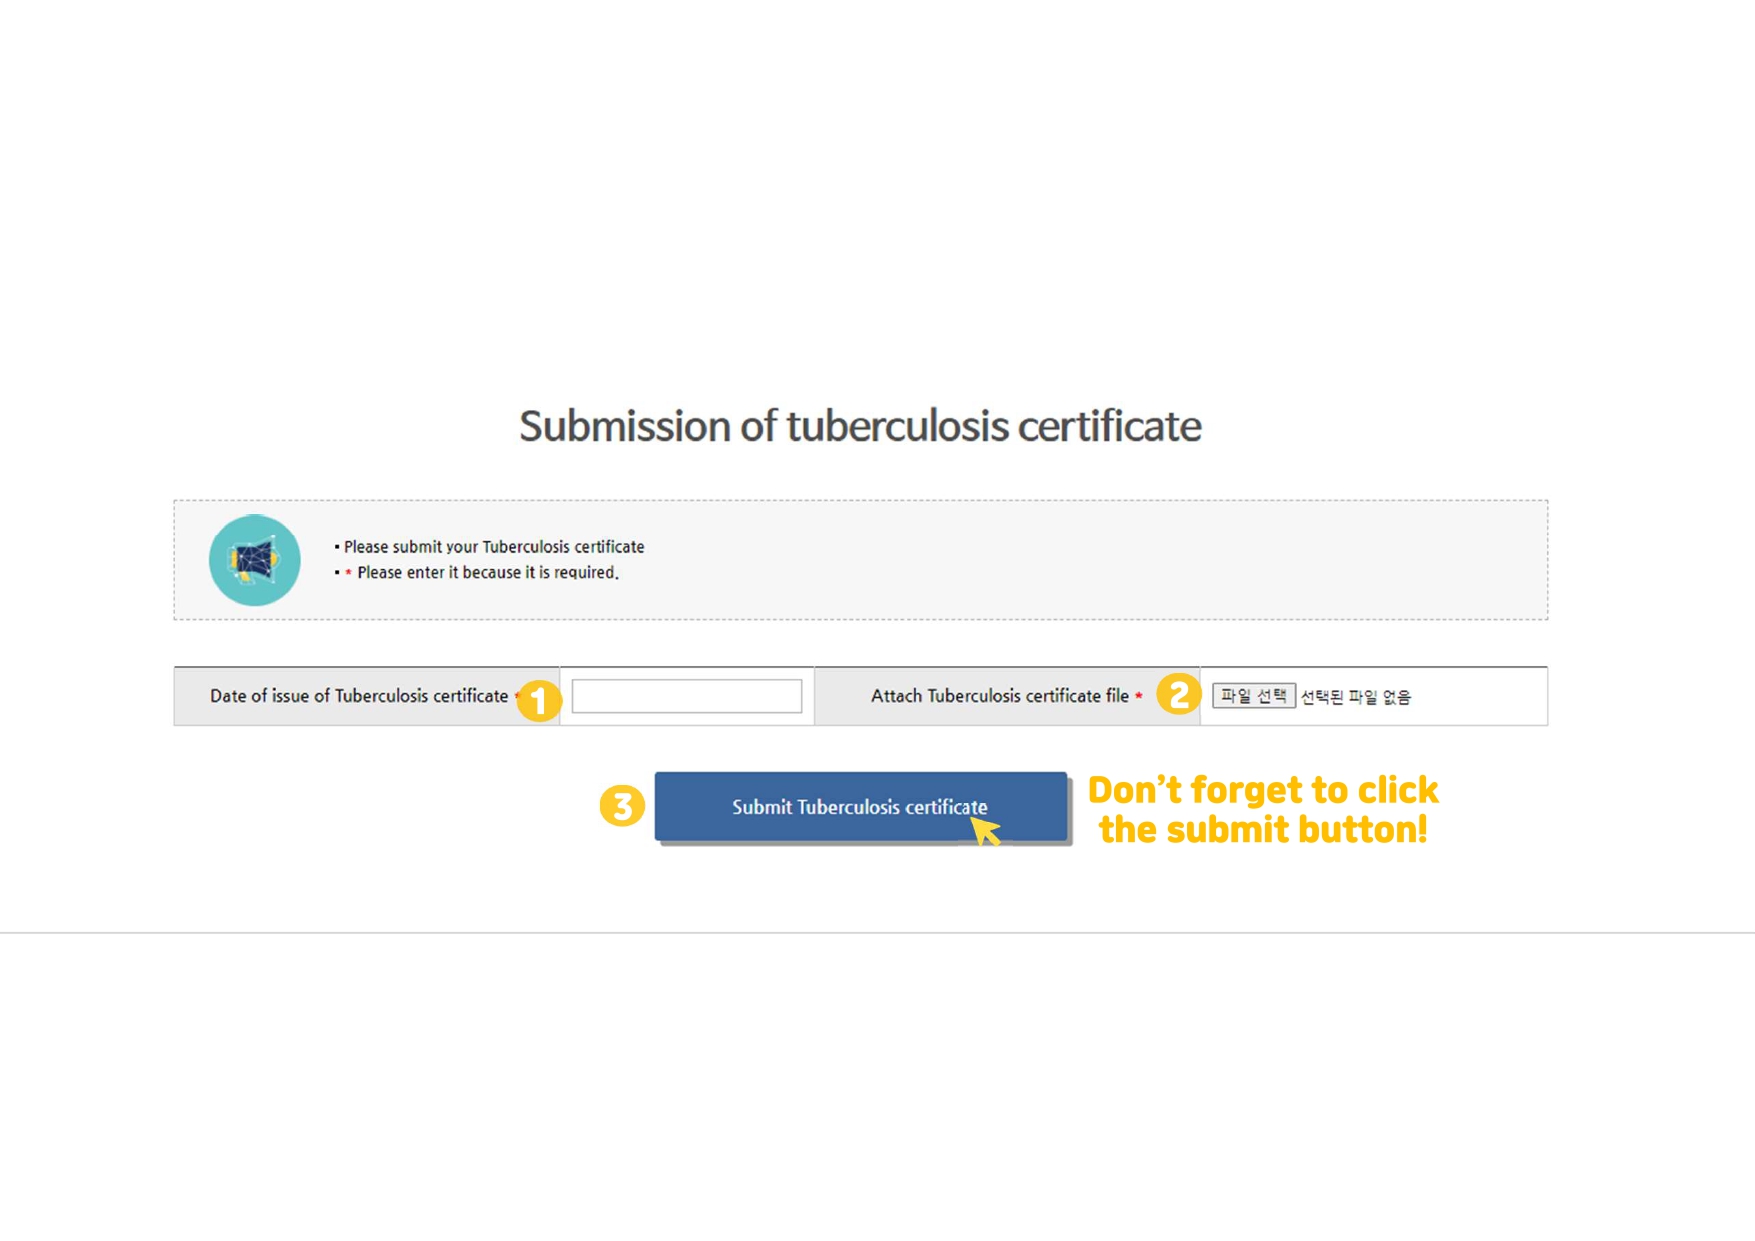Click the yellow cursor arrow graphic
Image resolution: width=1755 pixels, height=1241 pixels.
(985, 830)
